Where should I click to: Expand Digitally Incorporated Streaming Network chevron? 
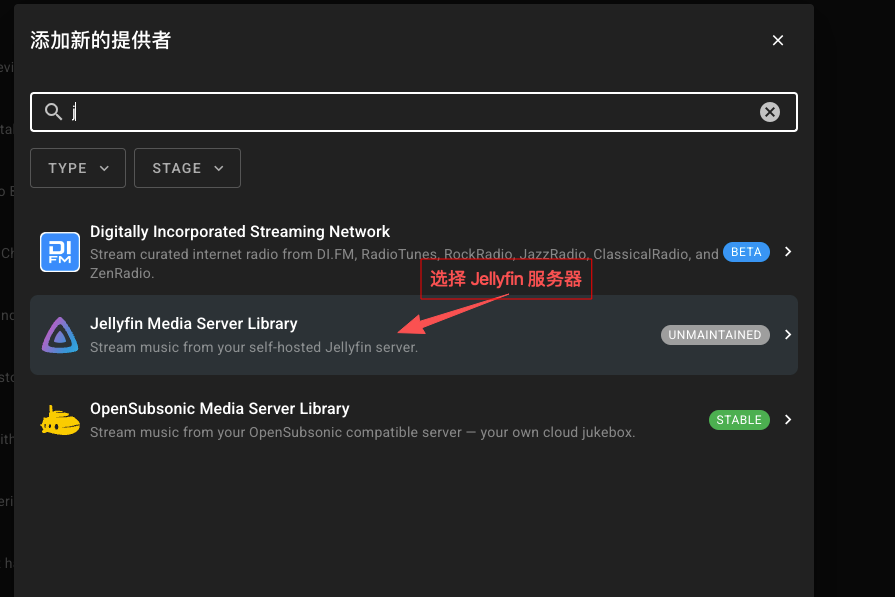pos(788,252)
